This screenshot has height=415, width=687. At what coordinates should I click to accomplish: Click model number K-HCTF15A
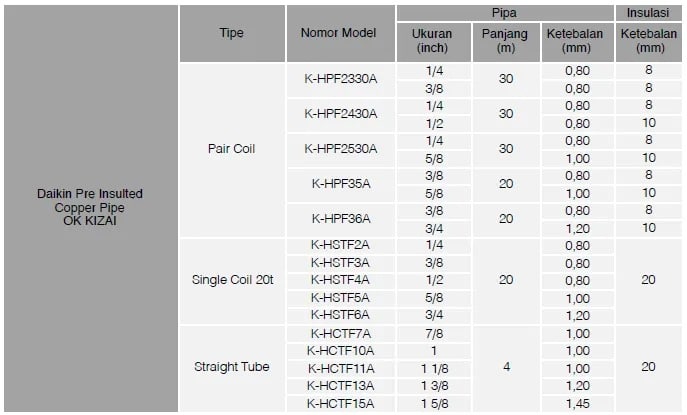(340, 402)
